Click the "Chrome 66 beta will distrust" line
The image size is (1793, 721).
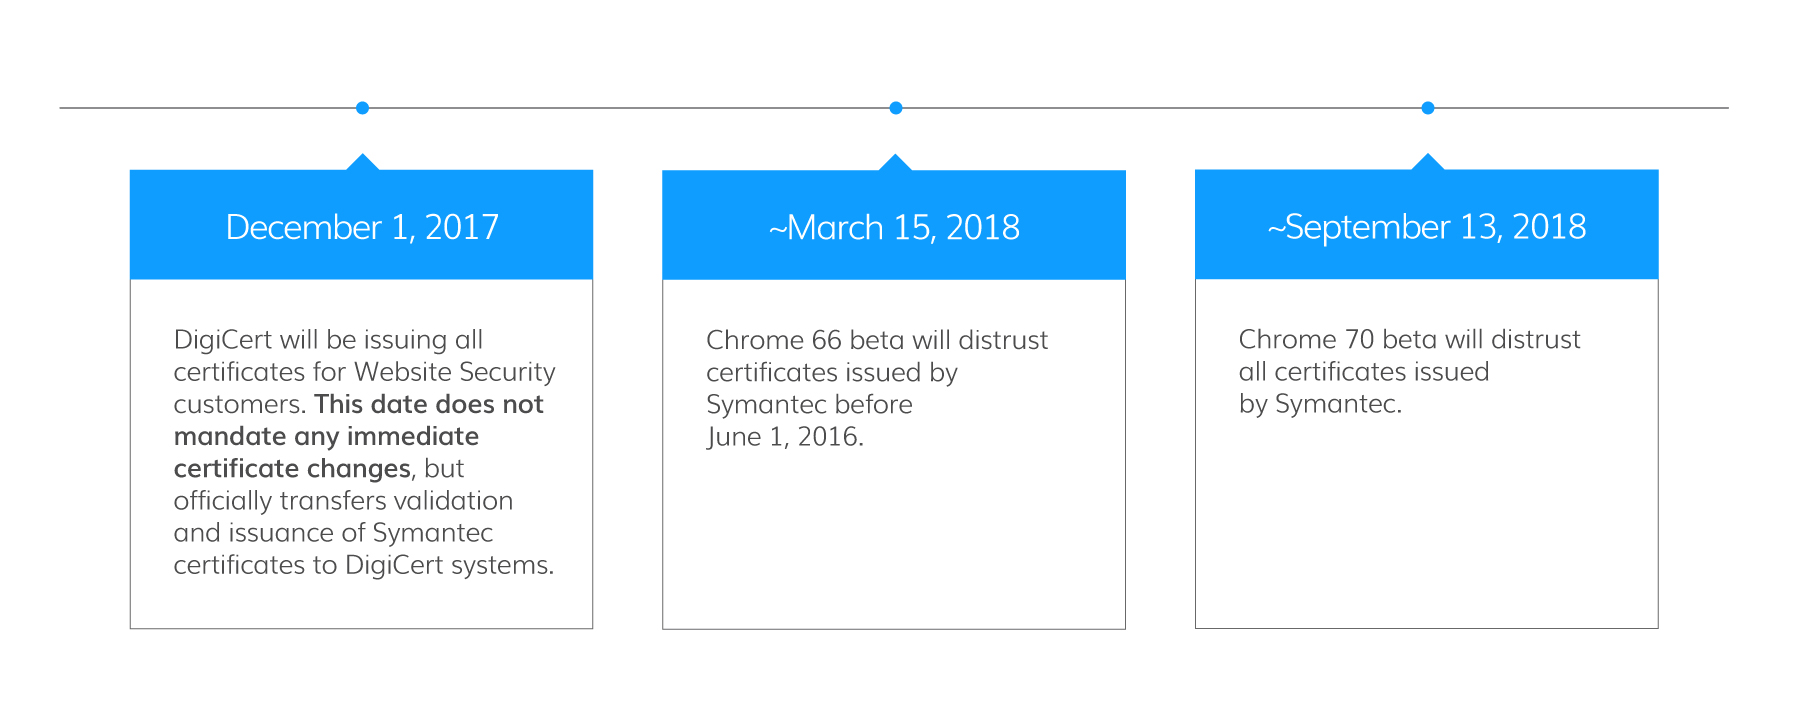(x=877, y=340)
